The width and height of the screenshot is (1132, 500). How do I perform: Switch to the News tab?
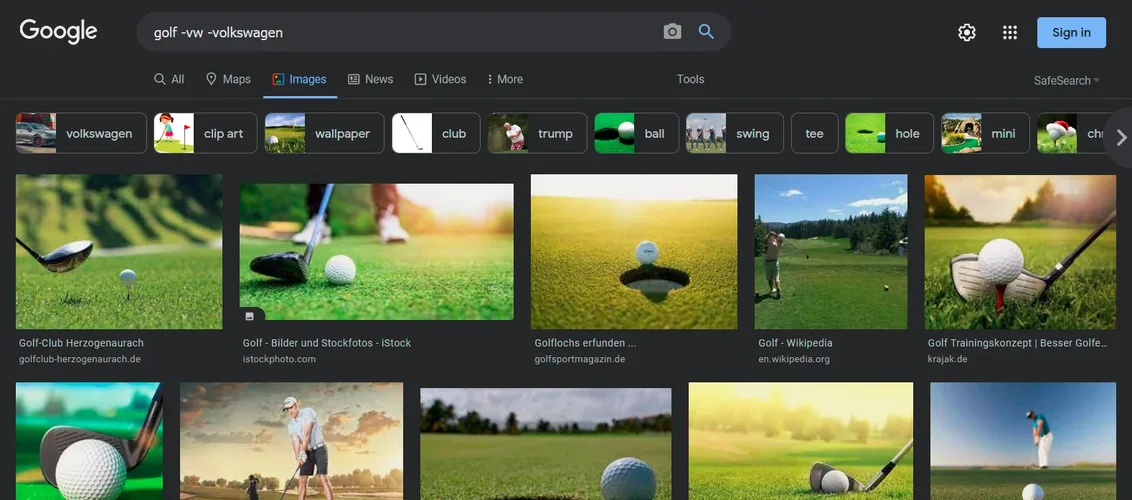pos(370,79)
